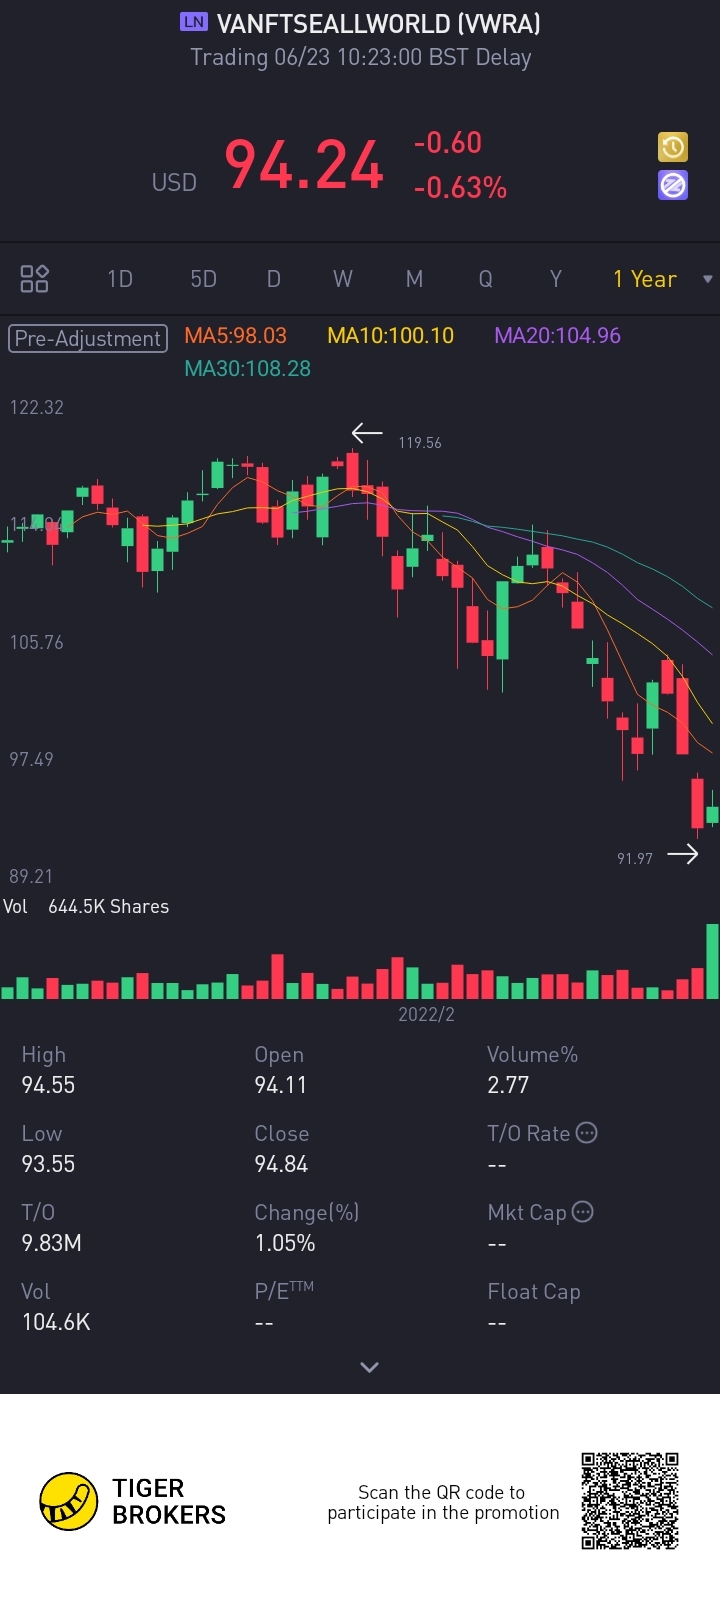Select the W weekly chart tab
This screenshot has height=1610, width=720.
point(342,279)
